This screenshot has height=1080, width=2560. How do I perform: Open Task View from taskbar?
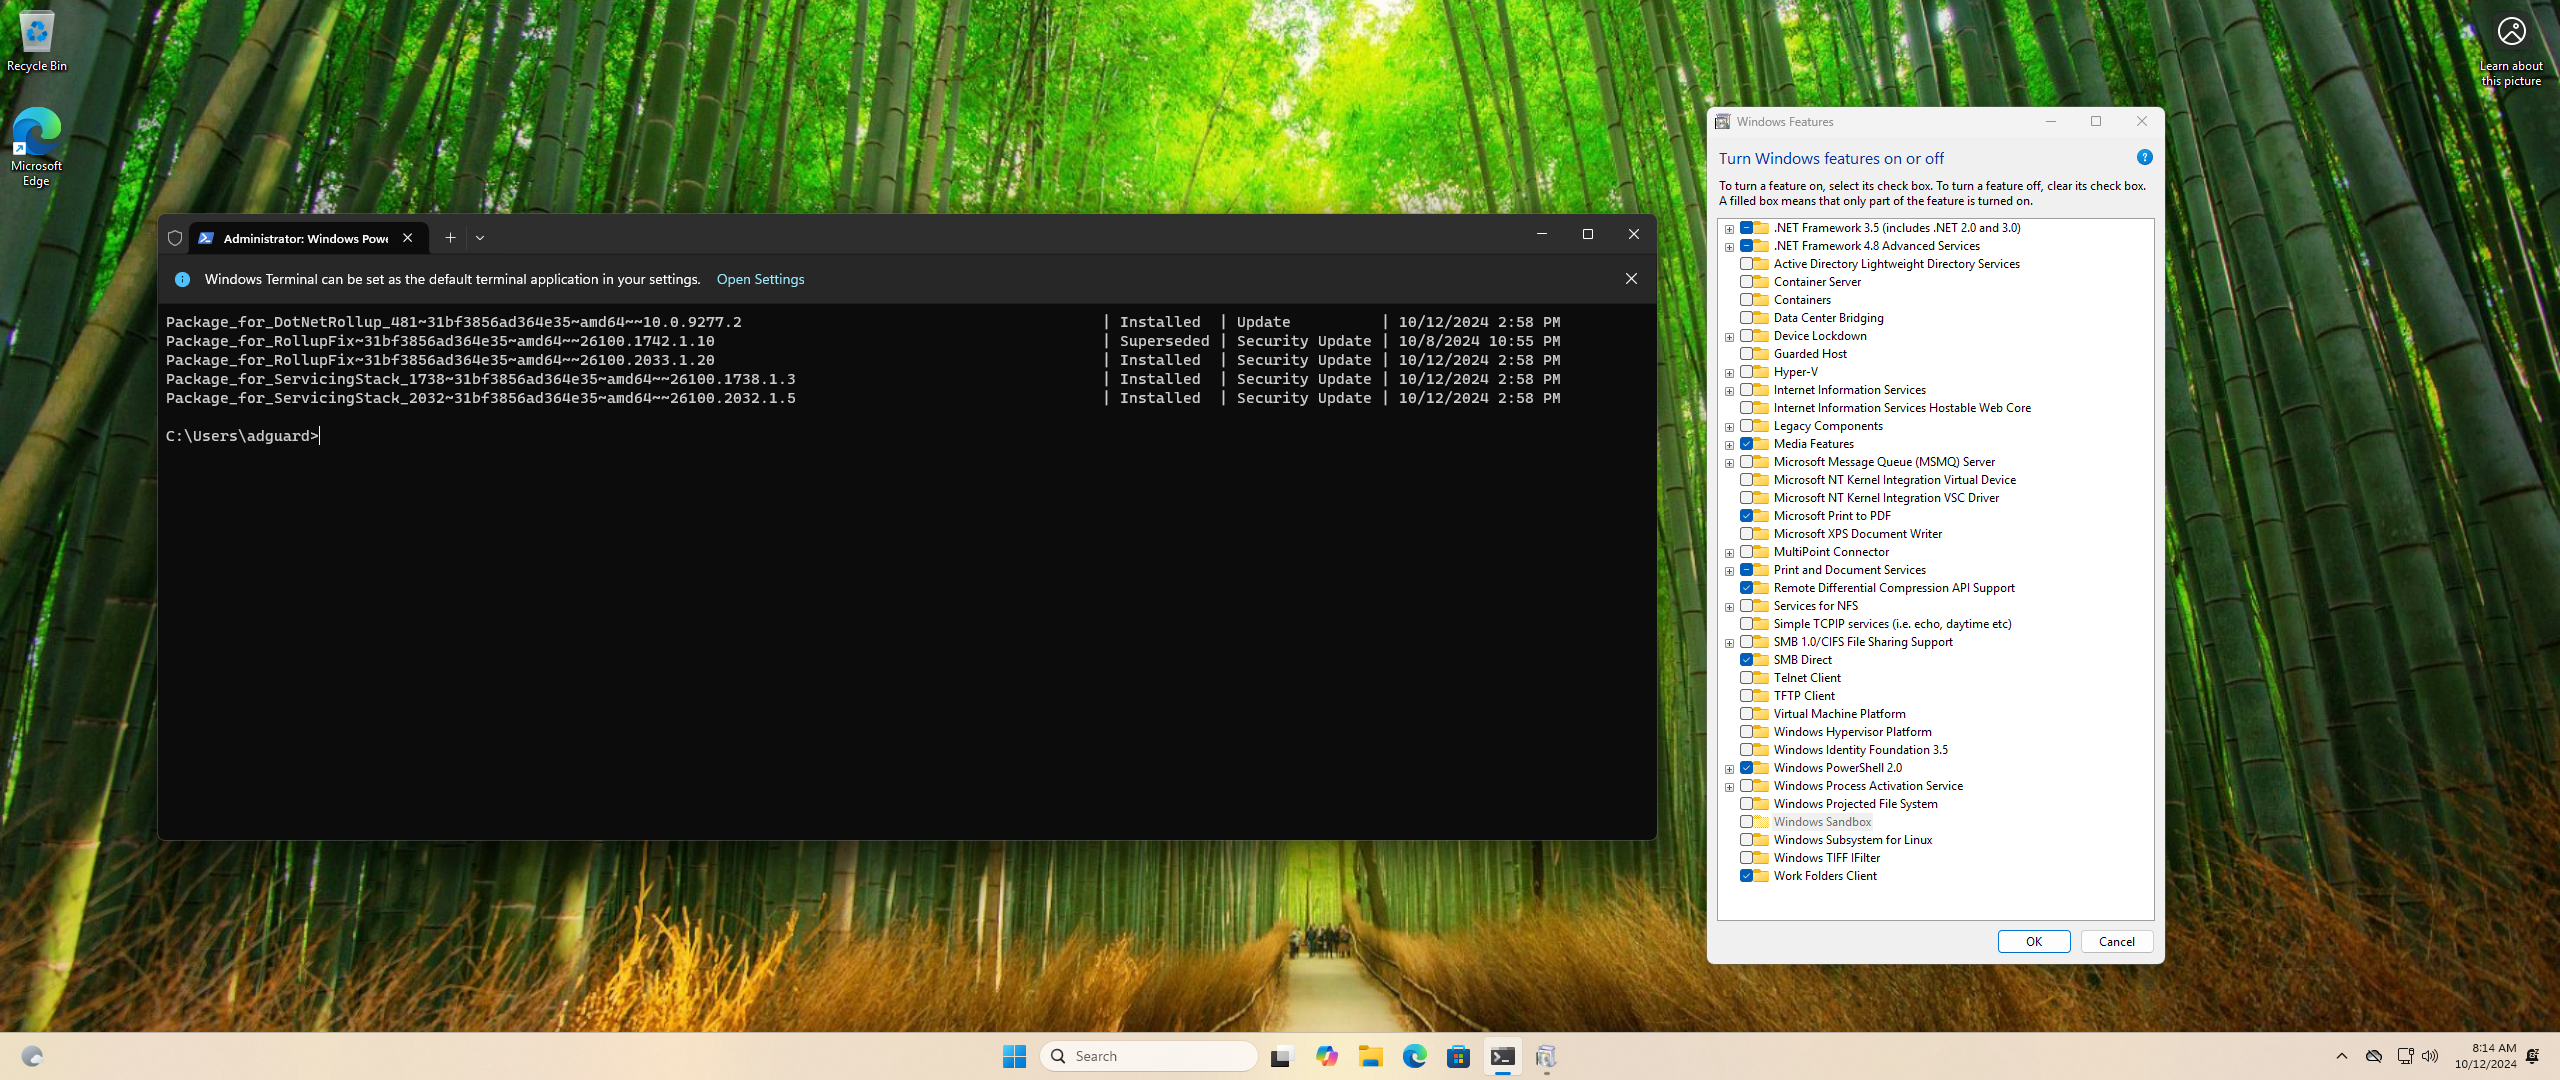(1282, 1056)
